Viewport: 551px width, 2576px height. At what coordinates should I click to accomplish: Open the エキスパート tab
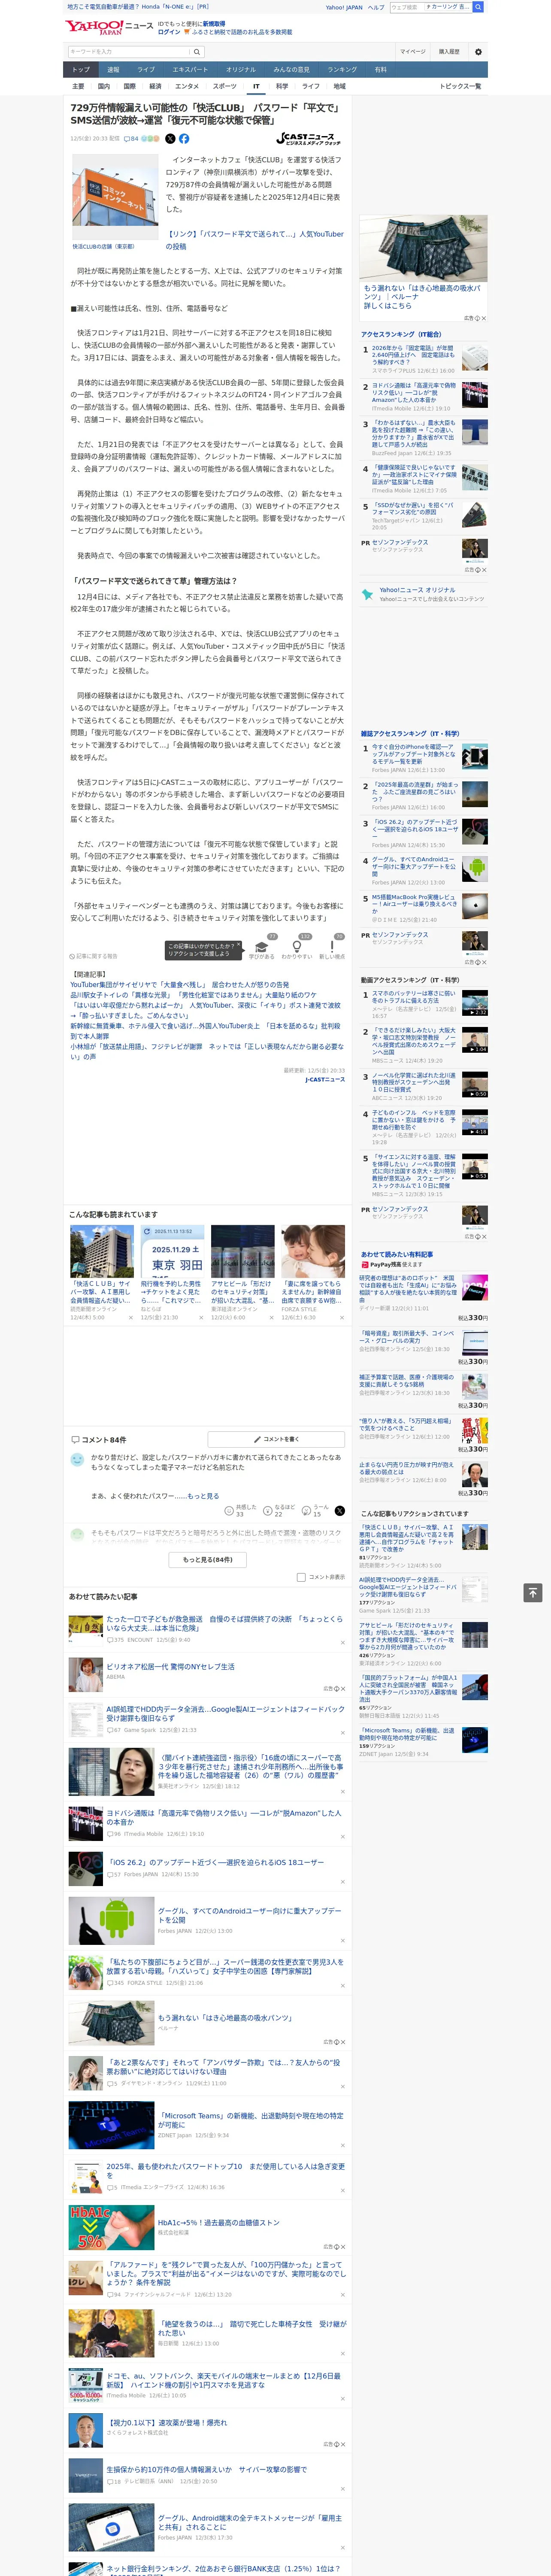[190, 70]
